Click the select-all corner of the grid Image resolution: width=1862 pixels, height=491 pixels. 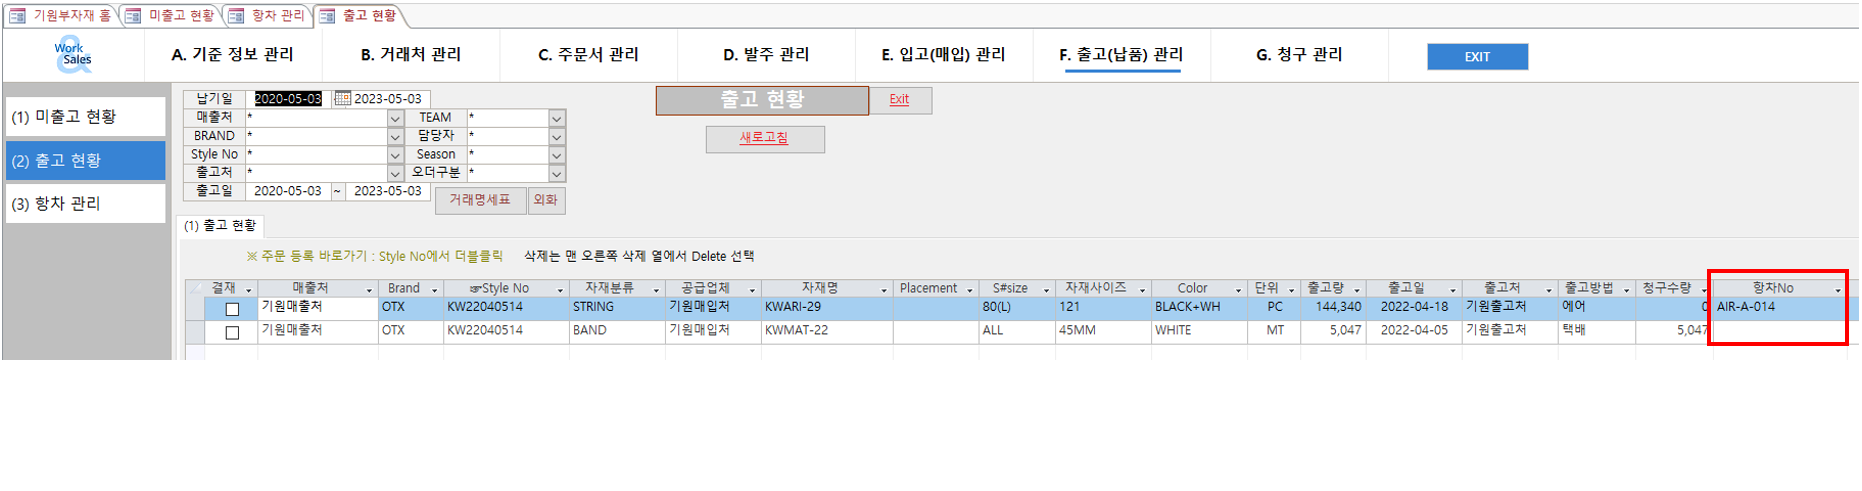195,288
